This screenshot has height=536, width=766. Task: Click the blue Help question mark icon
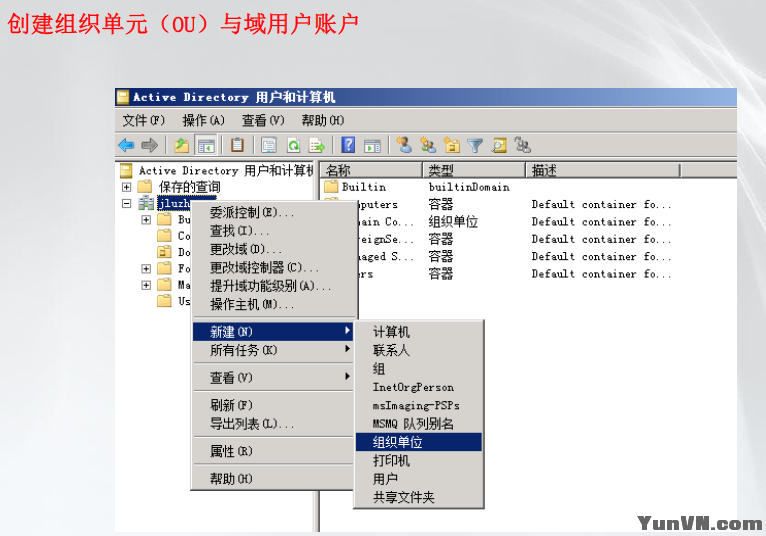(348, 145)
